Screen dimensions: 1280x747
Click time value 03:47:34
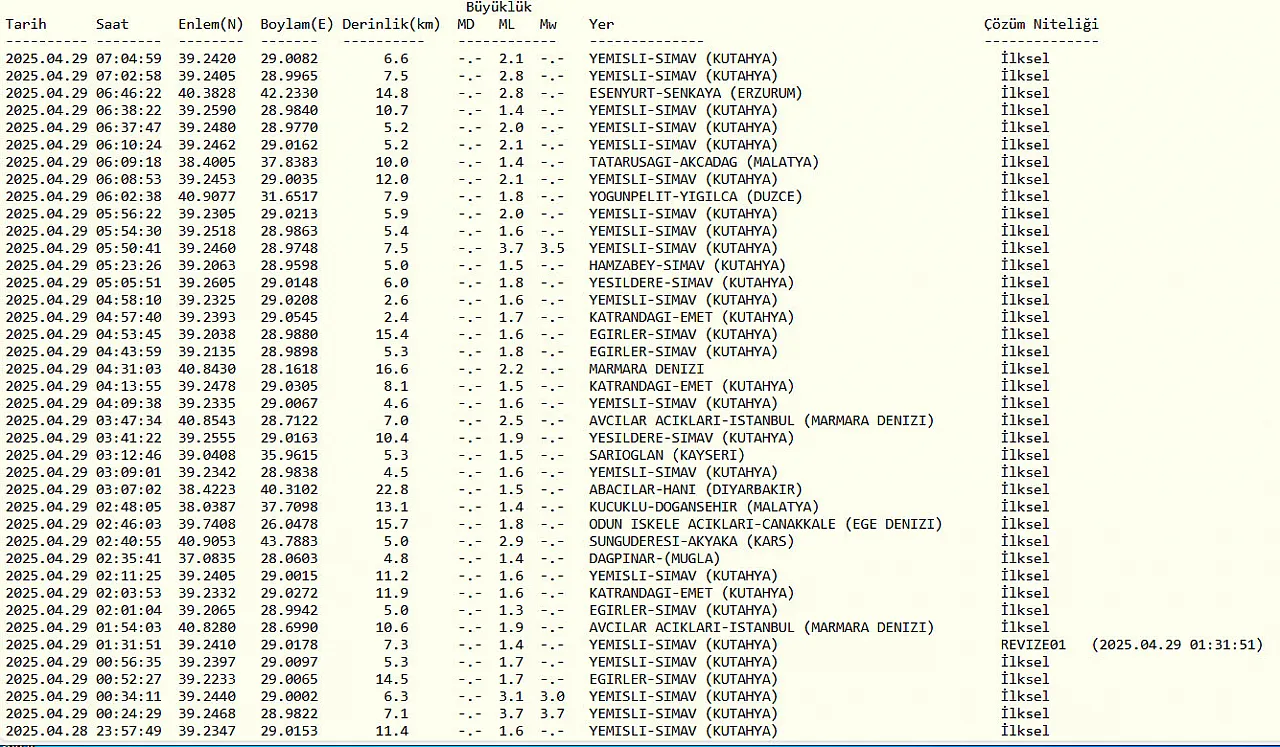tap(129, 421)
